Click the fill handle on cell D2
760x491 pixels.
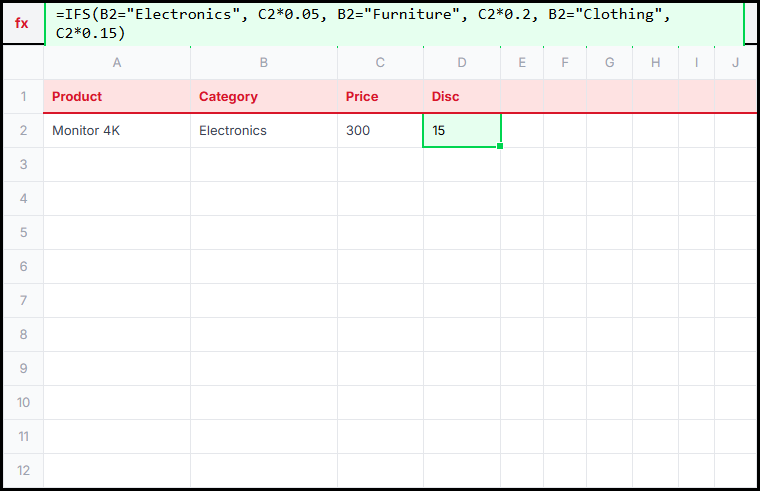[500, 147]
